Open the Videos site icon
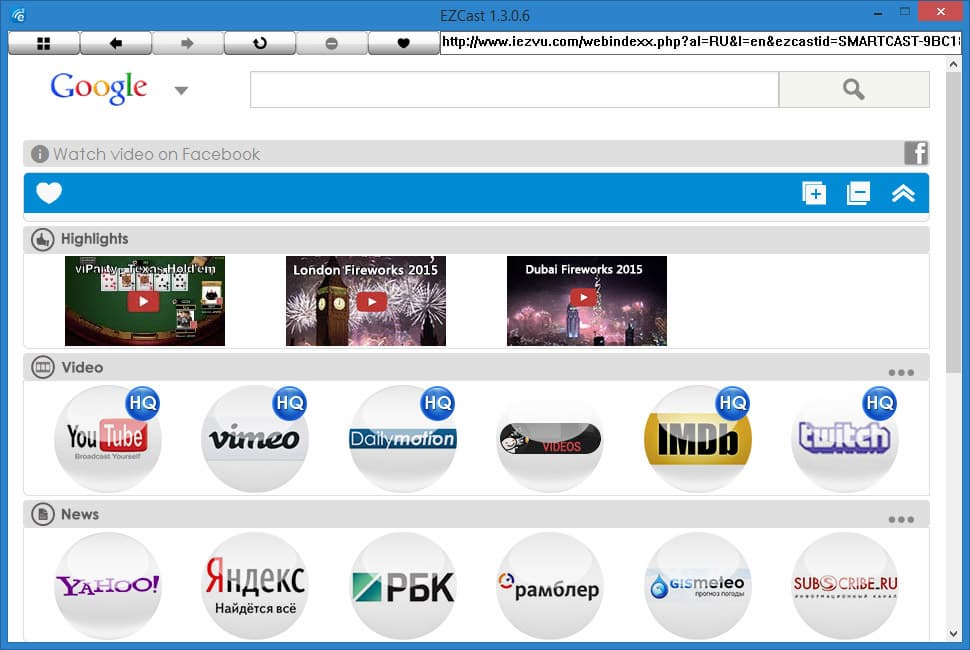970x650 pixels. coord(550,438)
